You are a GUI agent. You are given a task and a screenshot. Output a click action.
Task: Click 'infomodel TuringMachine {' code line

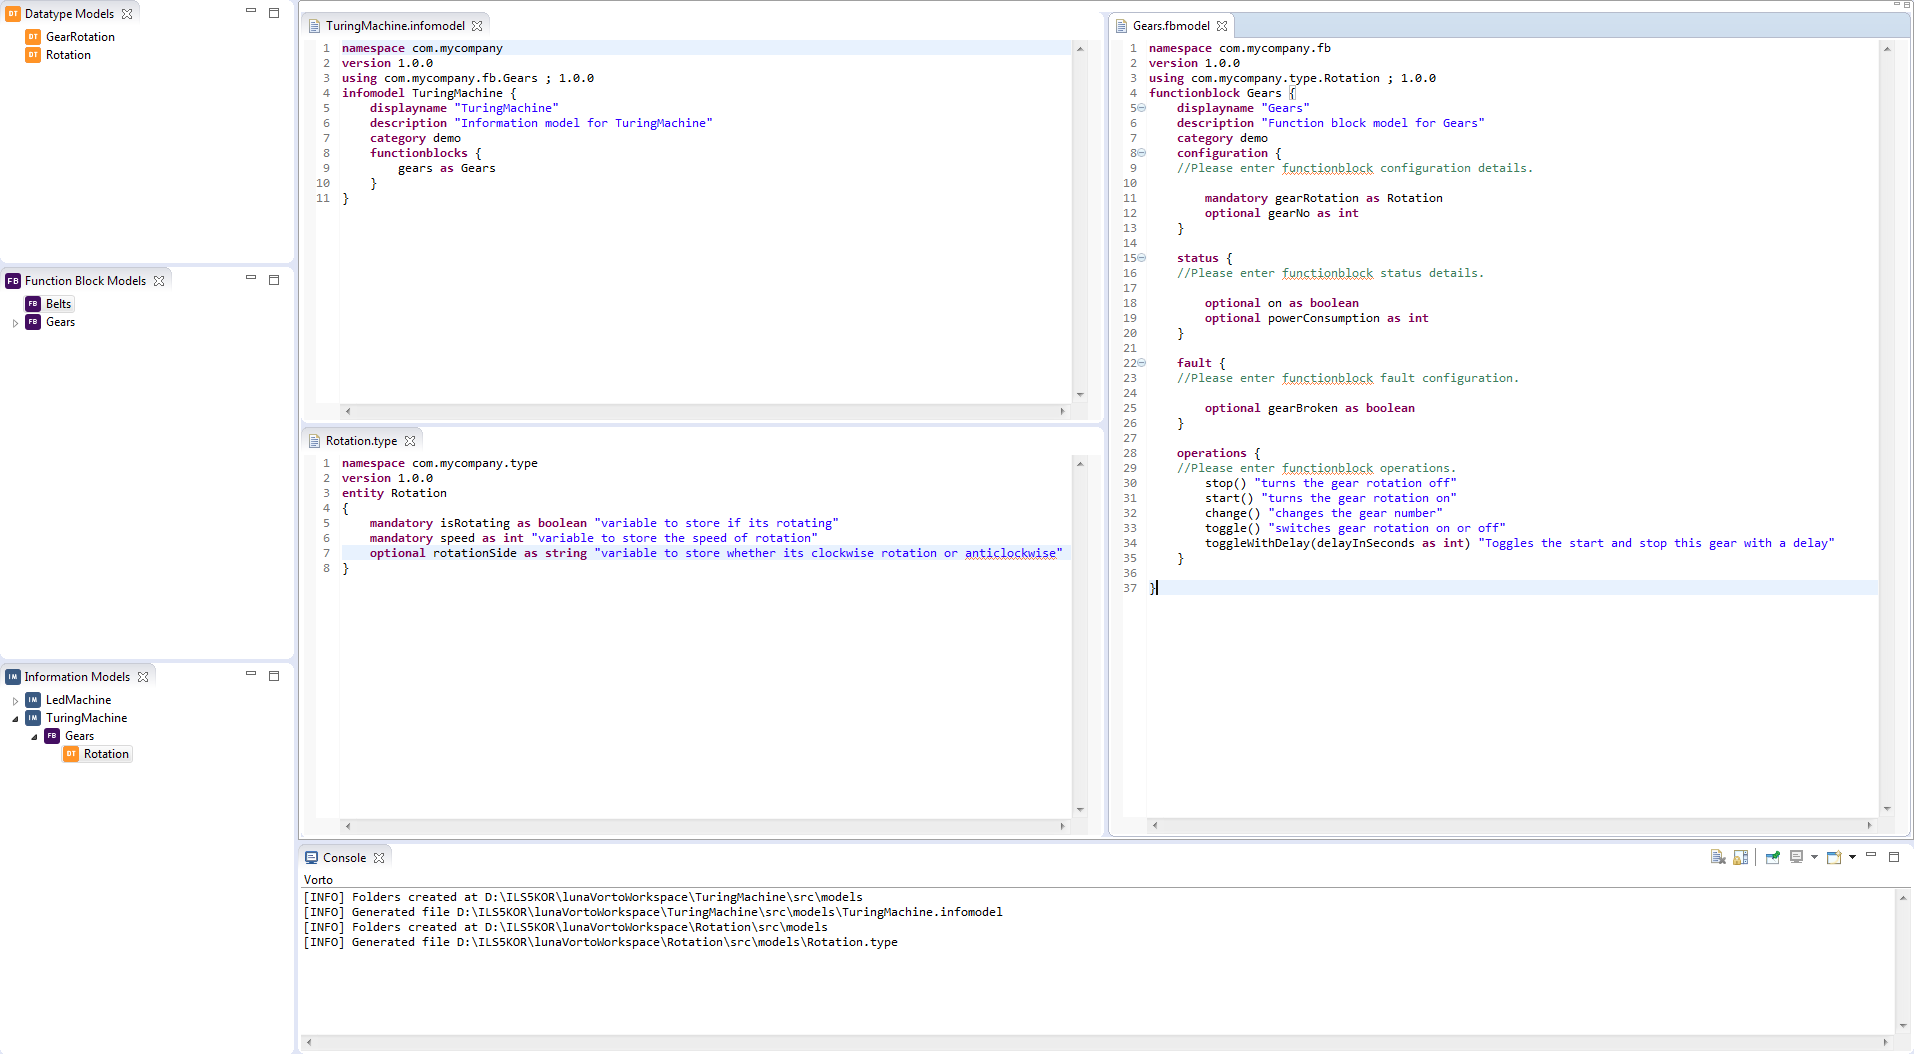pos(429,93)
